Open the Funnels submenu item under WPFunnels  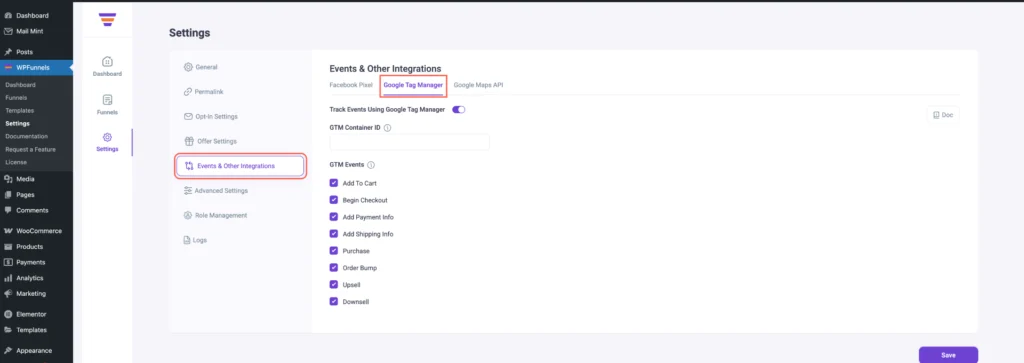pos(16,98)
